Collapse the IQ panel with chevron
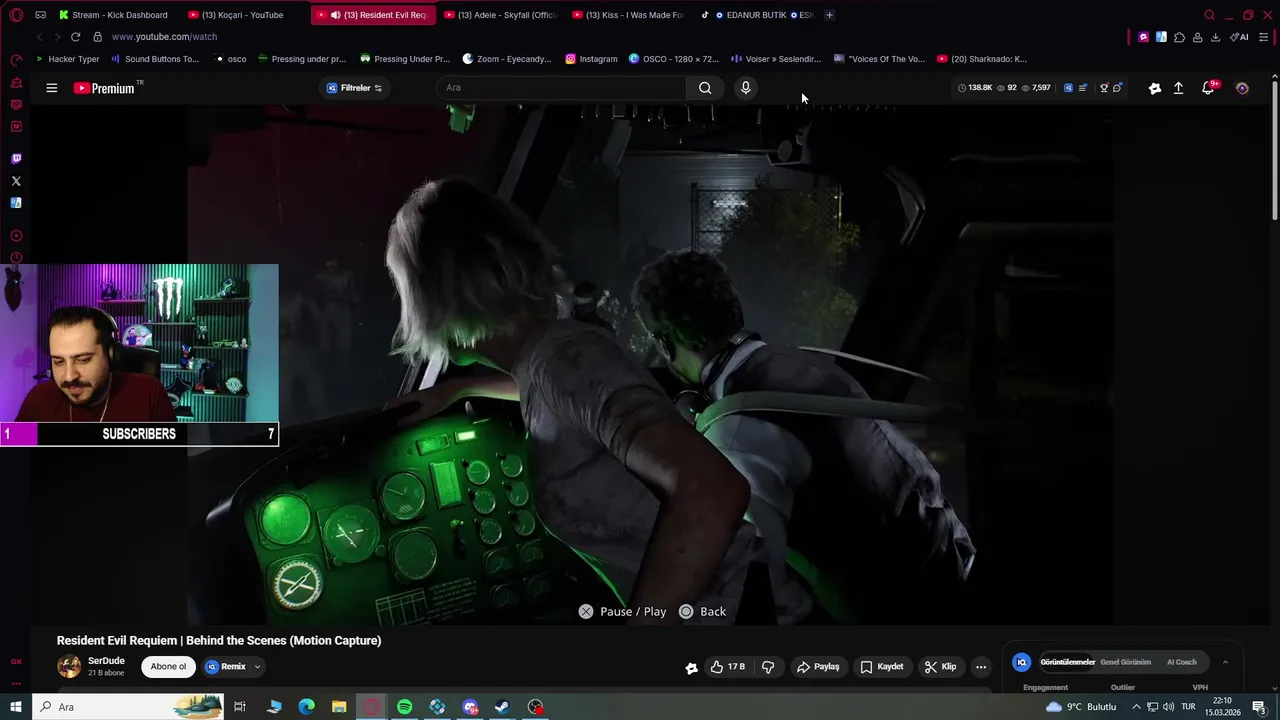This screenshot has width=1280, height=720. point(1225,662)
